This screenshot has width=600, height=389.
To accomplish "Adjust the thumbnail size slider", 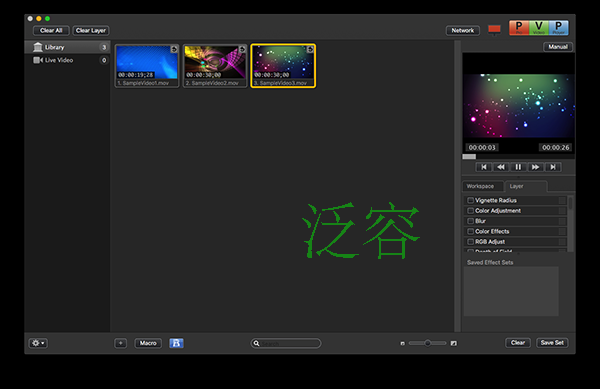I will pyautogui.click(x=427, y=343).
